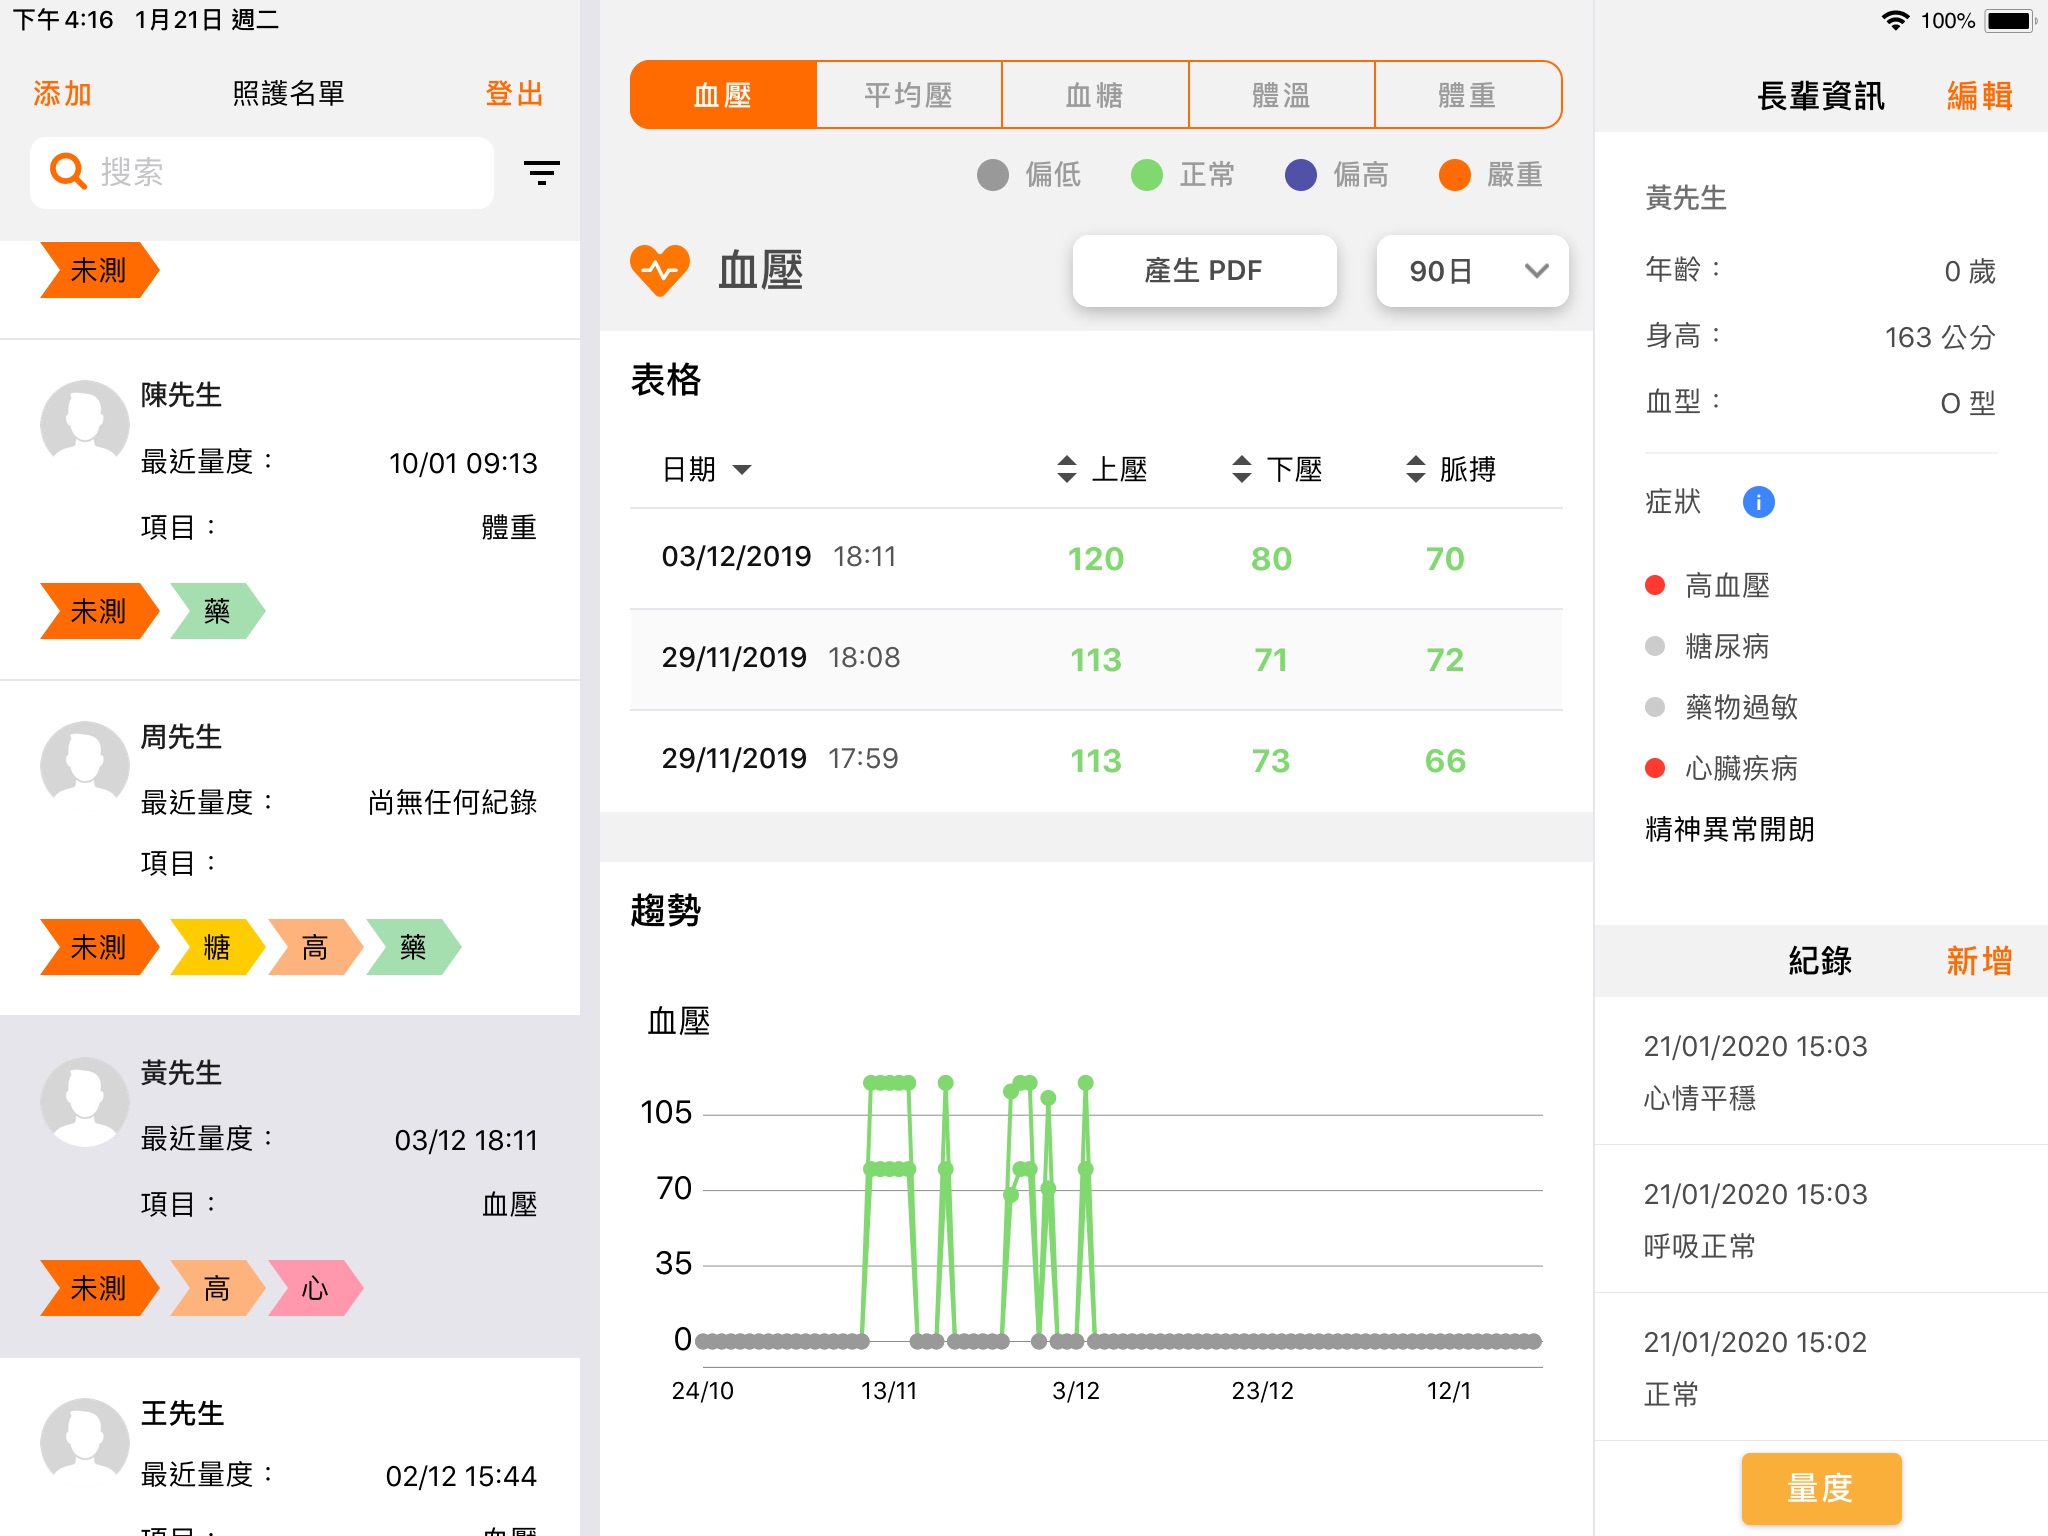2048x1536 pixels.
Task: Tap the green 正常 legend swatch
Action: [1147, 175]
